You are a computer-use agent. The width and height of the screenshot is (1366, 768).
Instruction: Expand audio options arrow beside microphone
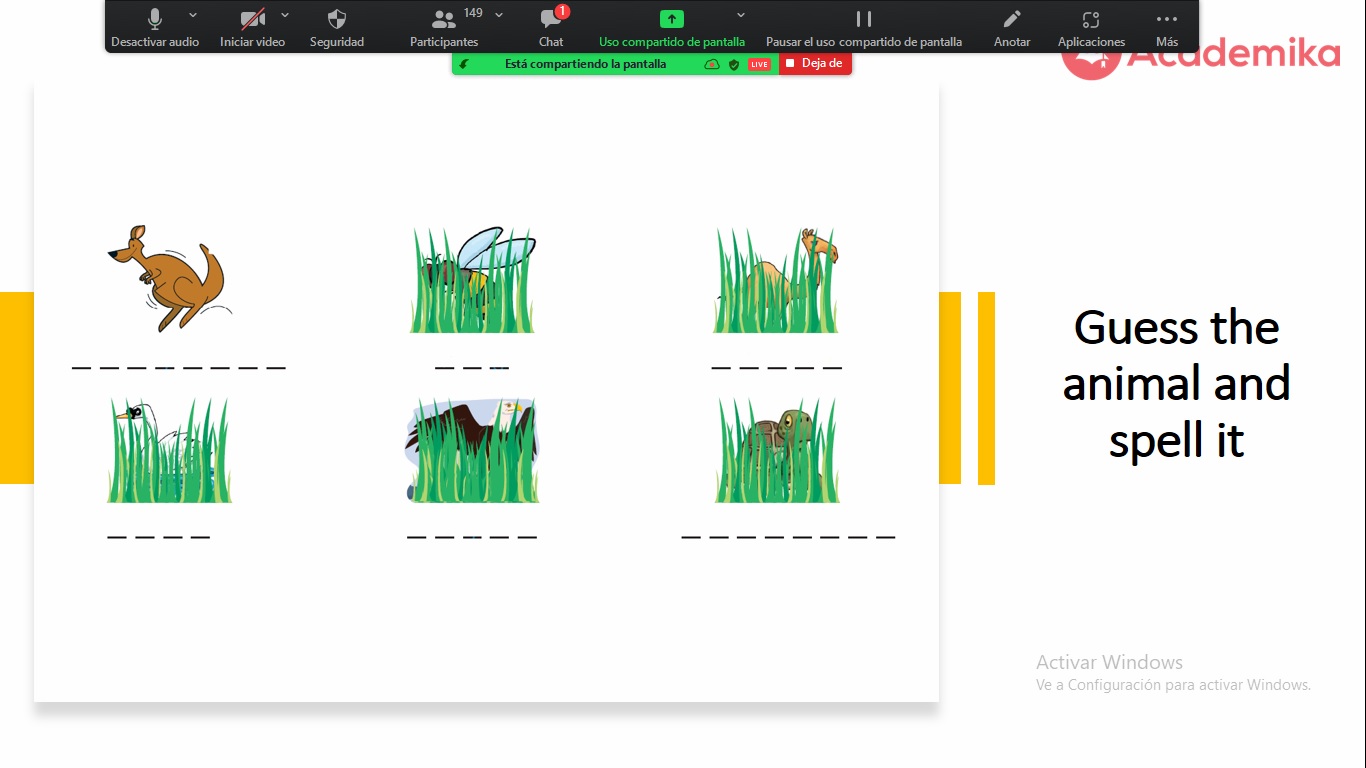pyautogui.click(x=193, y=15)
